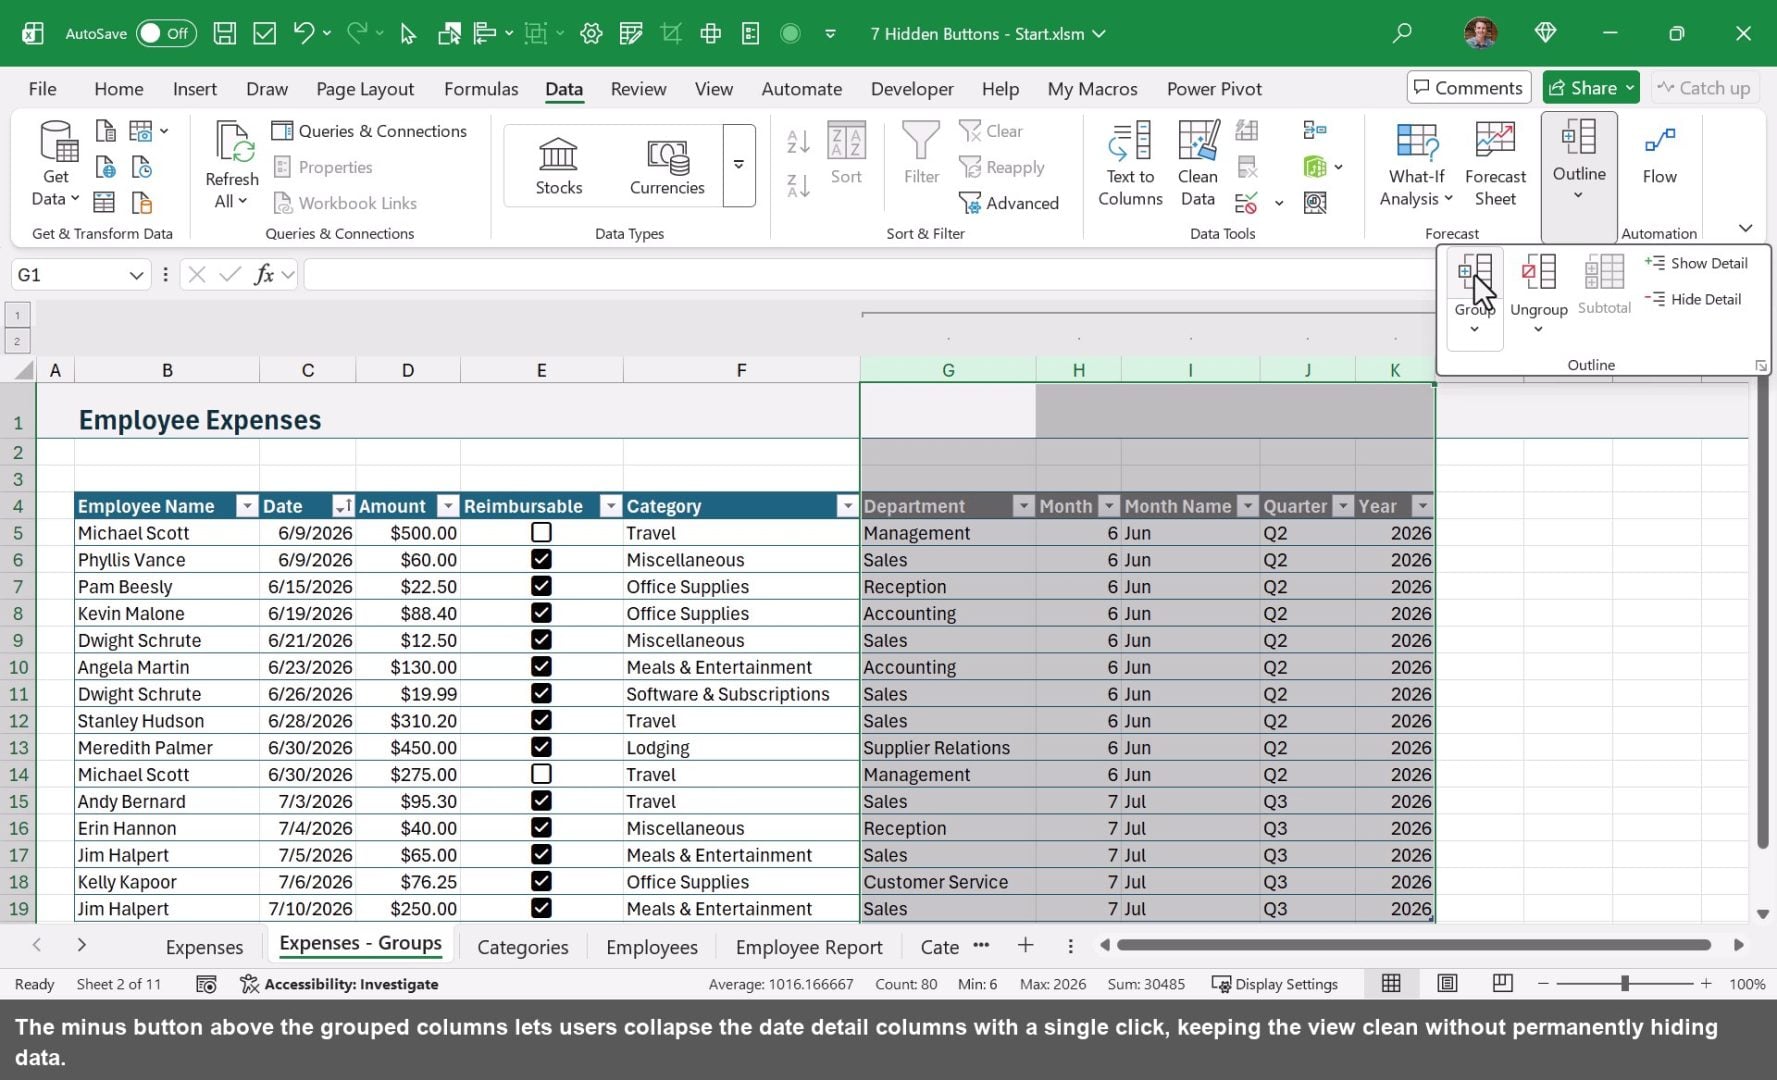Viewport: 1777px width, 1080px height.
Task: Open Queries & Connections pane
Action: pos(369,131)
